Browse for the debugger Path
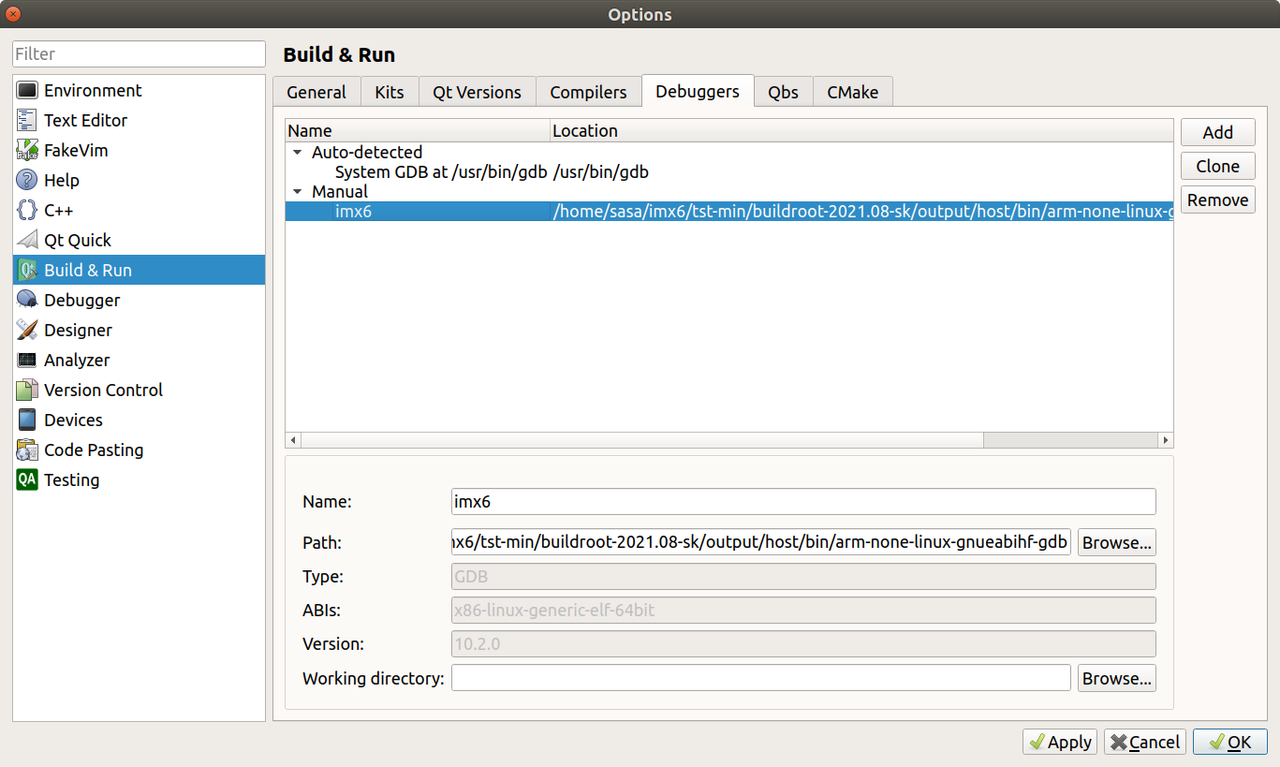Image resolution: width=1280 pixels, height=767 pixels. (x=1117, y=543)
